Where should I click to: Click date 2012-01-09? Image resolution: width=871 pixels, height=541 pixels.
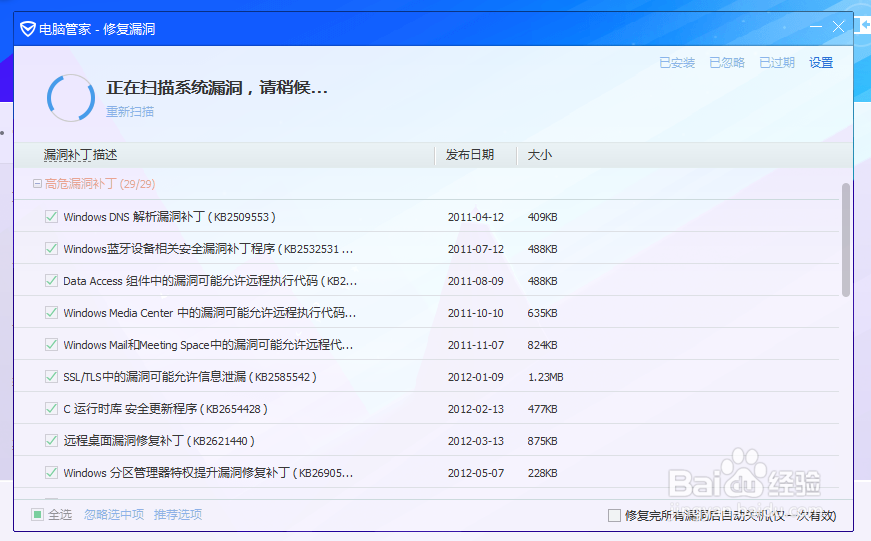pyautogui.click(x=475, y=377)
